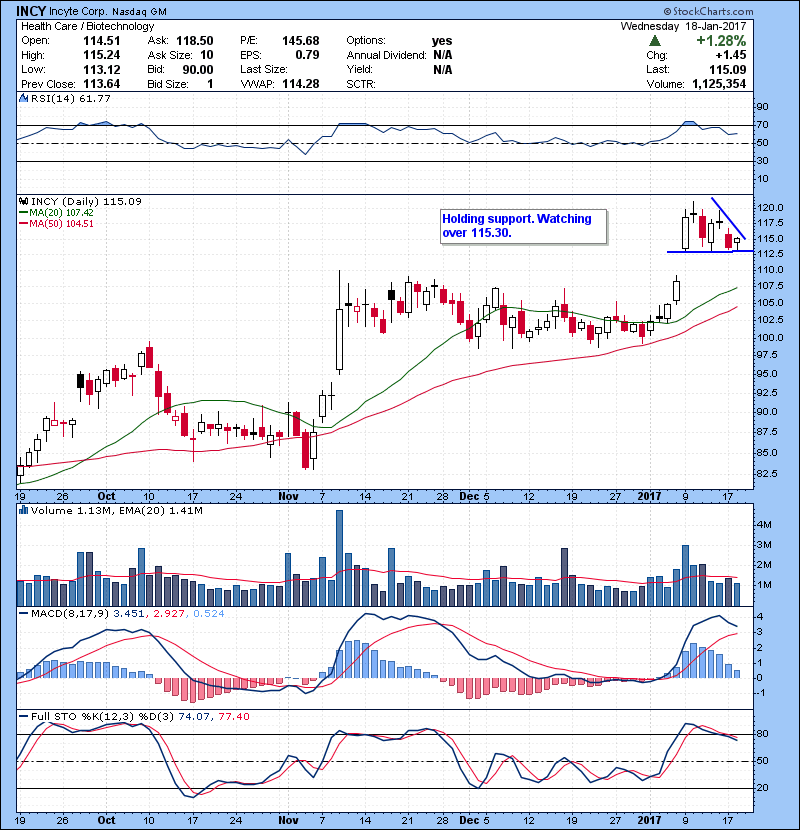Viewport: 800px width, 830px height.
Task: Click the green MA(20) legend line marker
Action: click(x=23, y=213)
